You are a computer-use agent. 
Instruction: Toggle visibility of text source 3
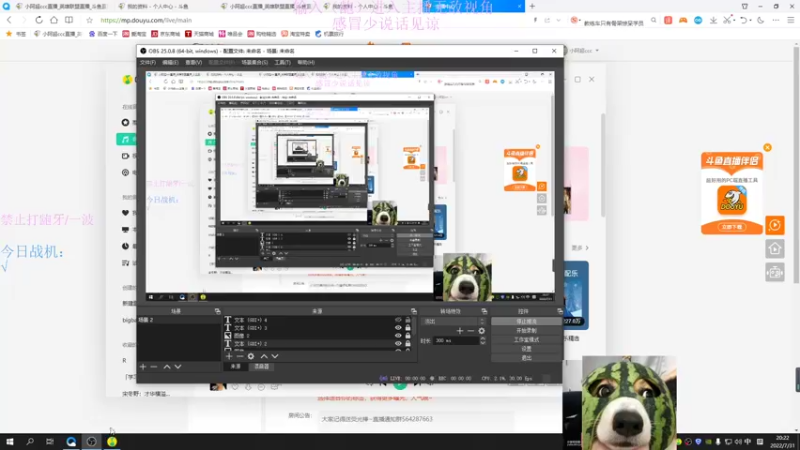tap(398, 328)
